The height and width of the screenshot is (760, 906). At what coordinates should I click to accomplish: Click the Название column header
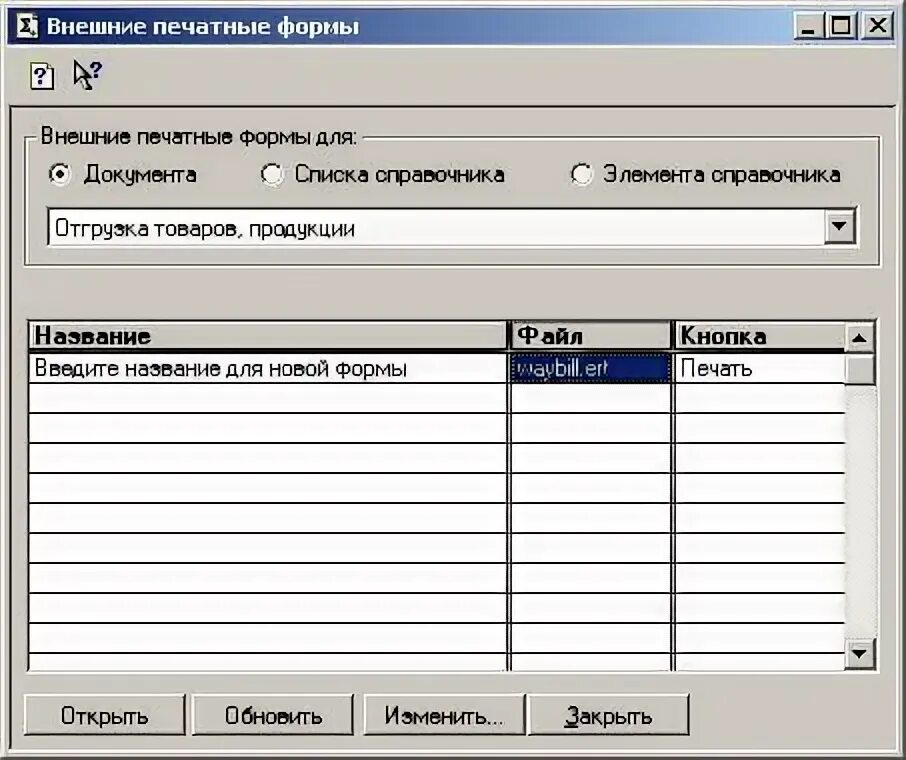[268, 336]
